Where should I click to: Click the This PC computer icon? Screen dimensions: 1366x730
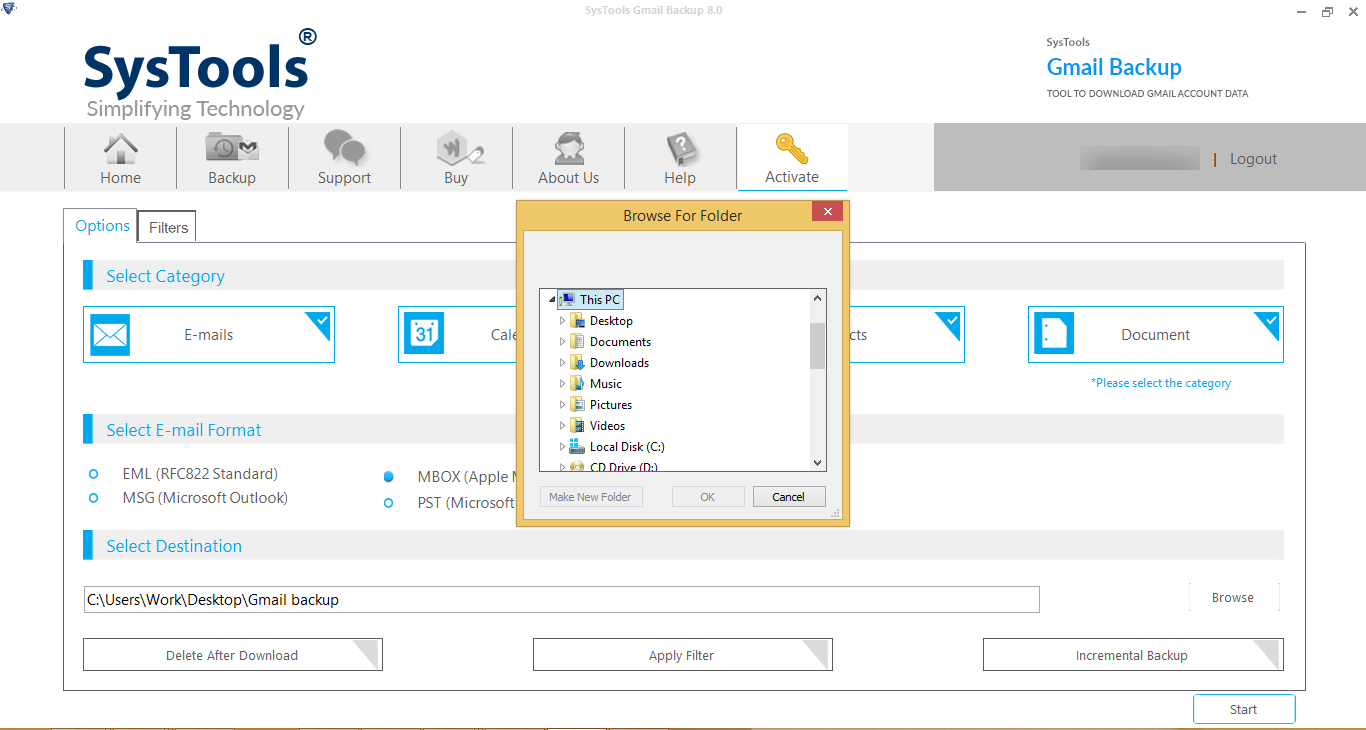567,299
